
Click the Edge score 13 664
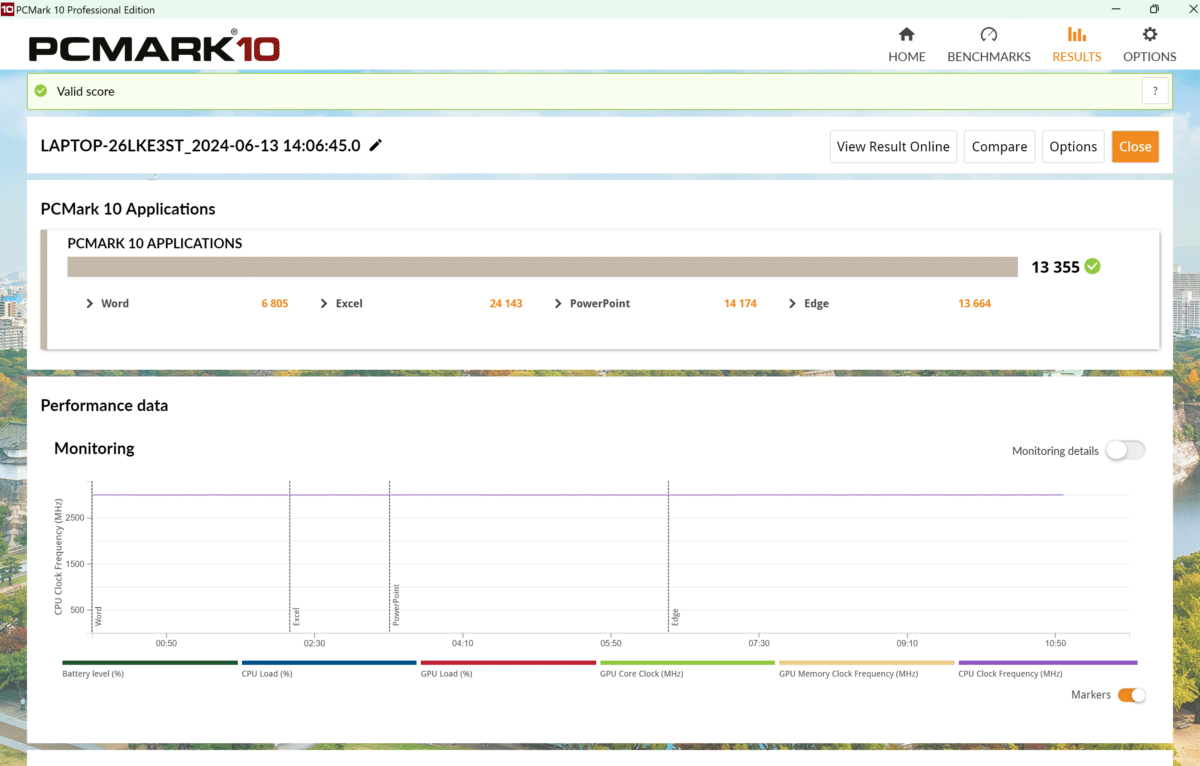974,303
